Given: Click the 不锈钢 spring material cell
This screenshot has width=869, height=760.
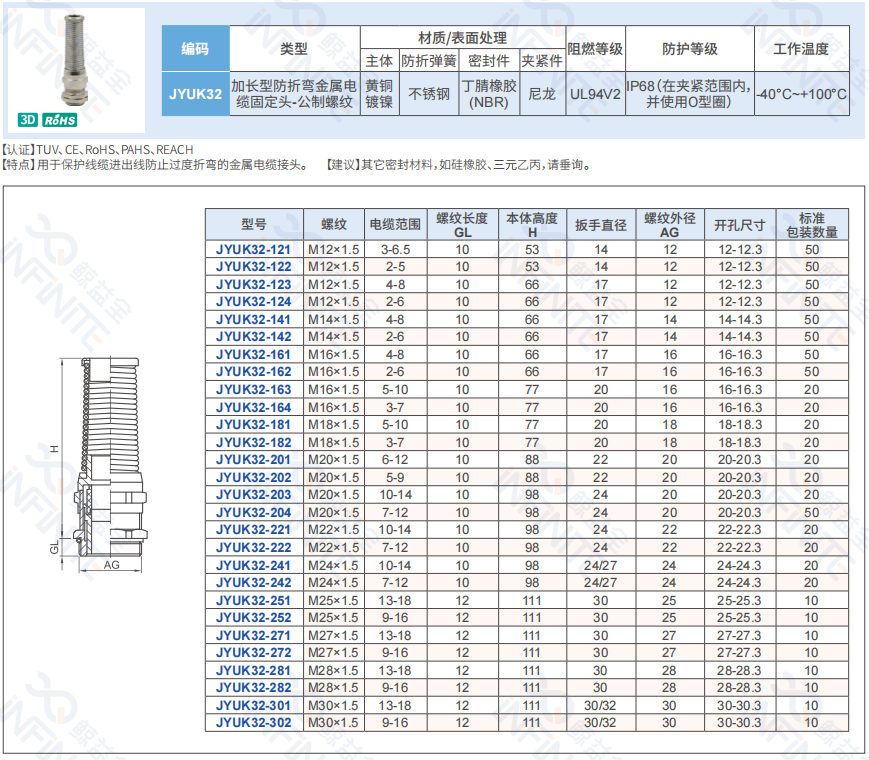Looking at the screenshot, I should tap(429, 94).
